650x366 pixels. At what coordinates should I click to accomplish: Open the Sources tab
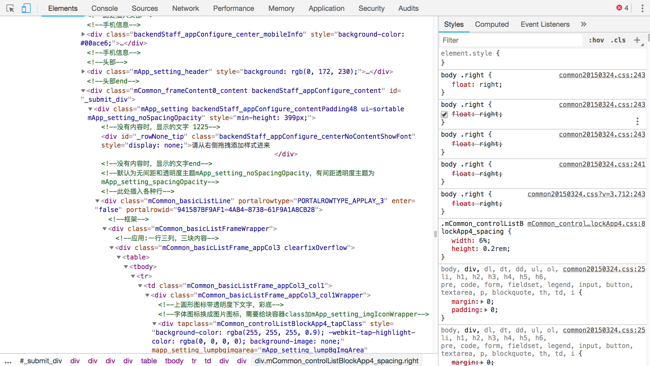[x=145, y=8]
